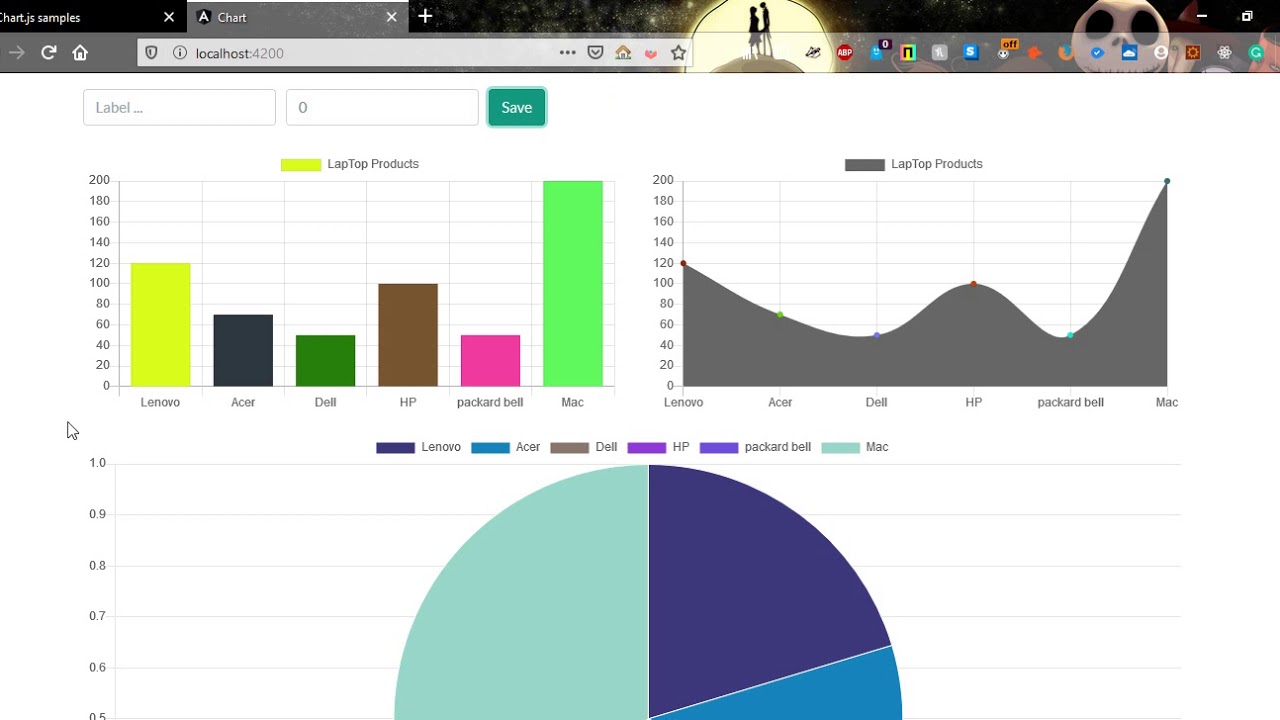Select the brown HP bar
The height and width of the screenshot is (720, 1280).
point(408,335)
